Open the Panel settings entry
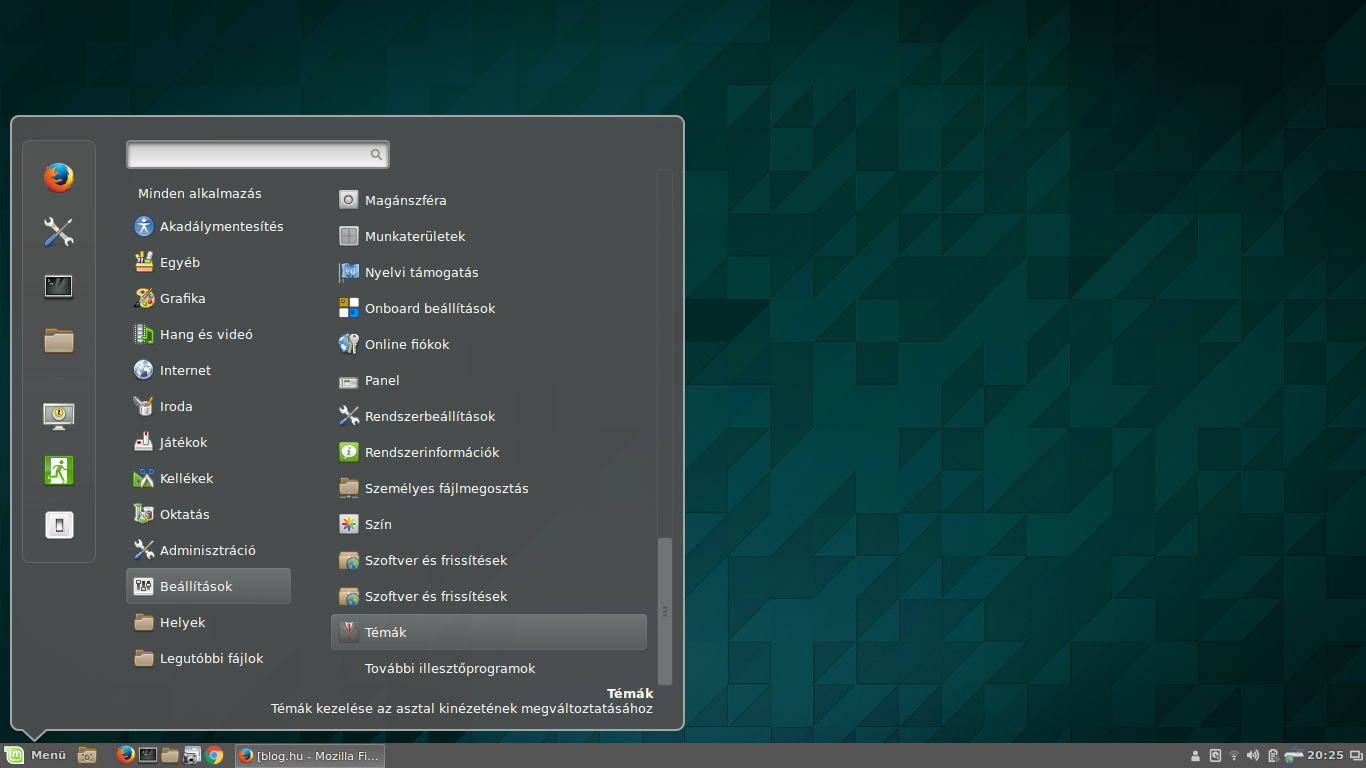The height and width of the screenshot is (768, 1366). pyautogui.click(x=489, y=380)
